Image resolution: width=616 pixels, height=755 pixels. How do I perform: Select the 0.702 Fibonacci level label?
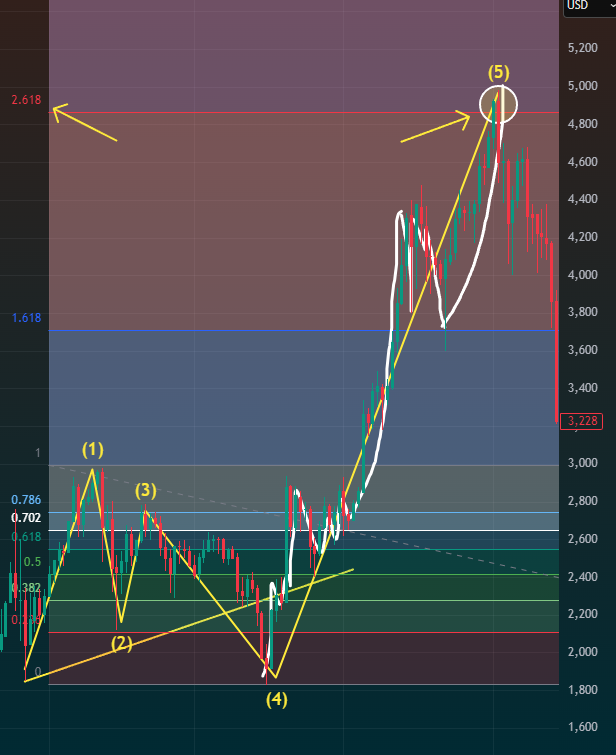pyautogui.click(x=26, y=518)
